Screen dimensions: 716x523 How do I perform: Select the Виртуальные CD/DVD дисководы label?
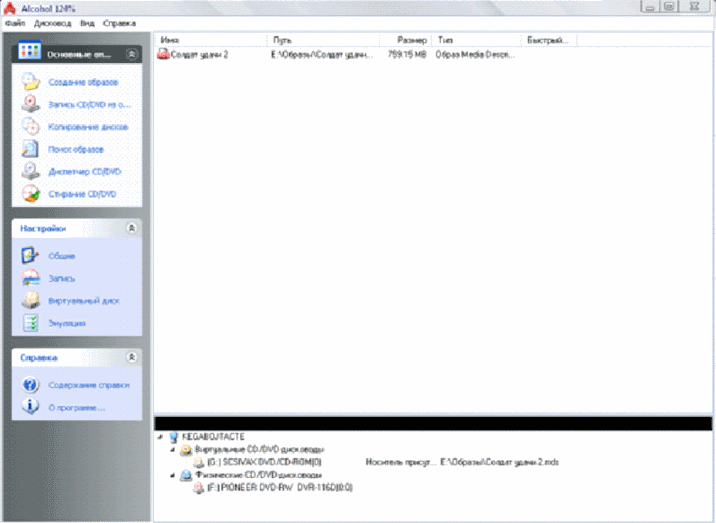point(259,450)
